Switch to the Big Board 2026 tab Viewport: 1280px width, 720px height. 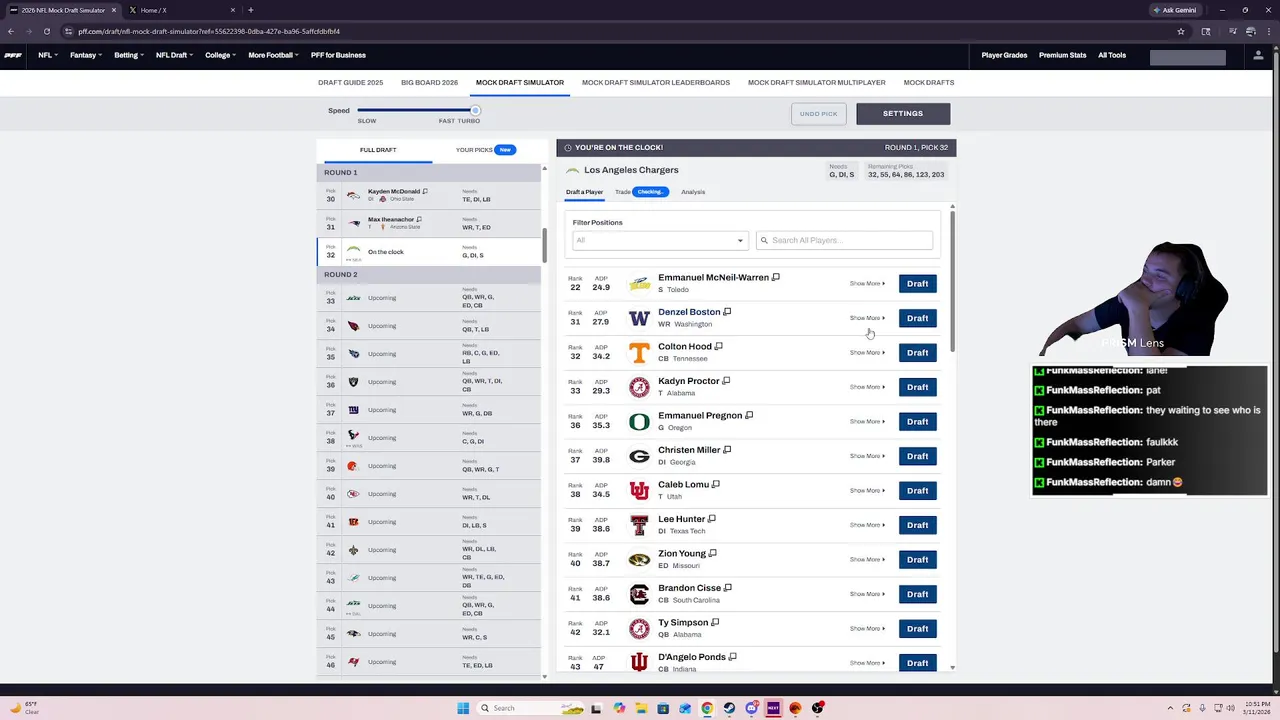pyautogui.click(x=429, y=82)
